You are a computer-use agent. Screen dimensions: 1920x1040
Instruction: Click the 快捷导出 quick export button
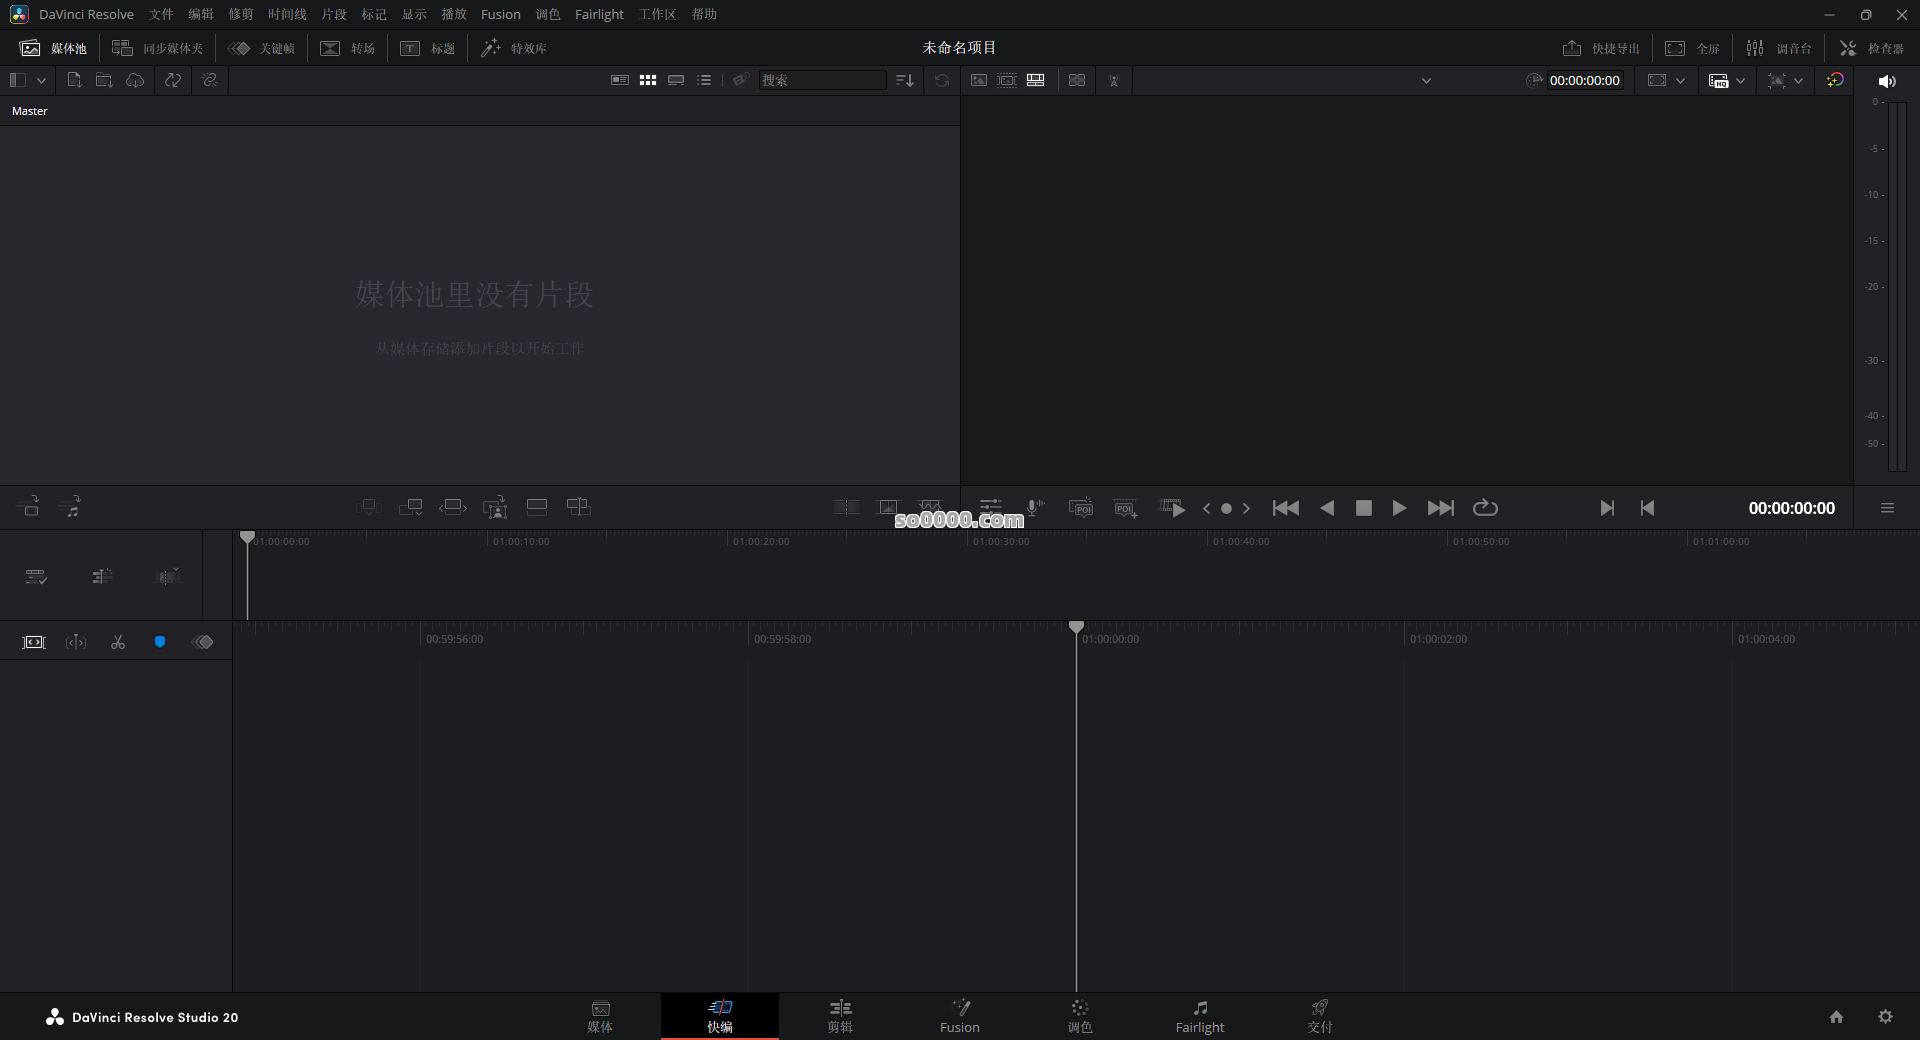tap(1599, 47)
